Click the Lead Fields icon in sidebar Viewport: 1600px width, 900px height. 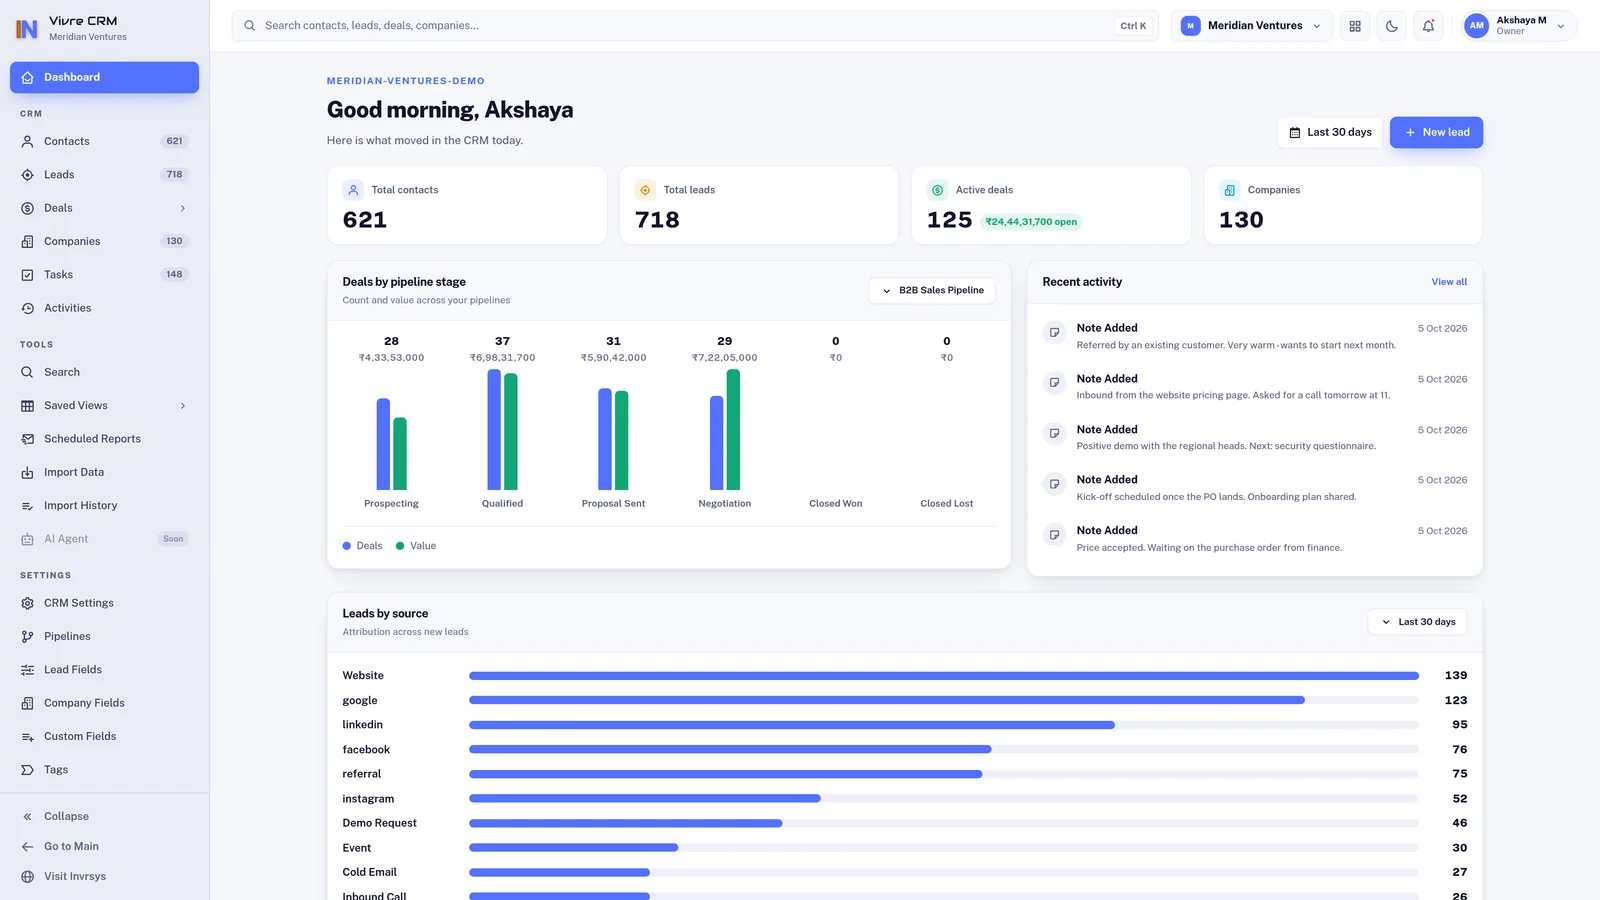pos(28,670)
